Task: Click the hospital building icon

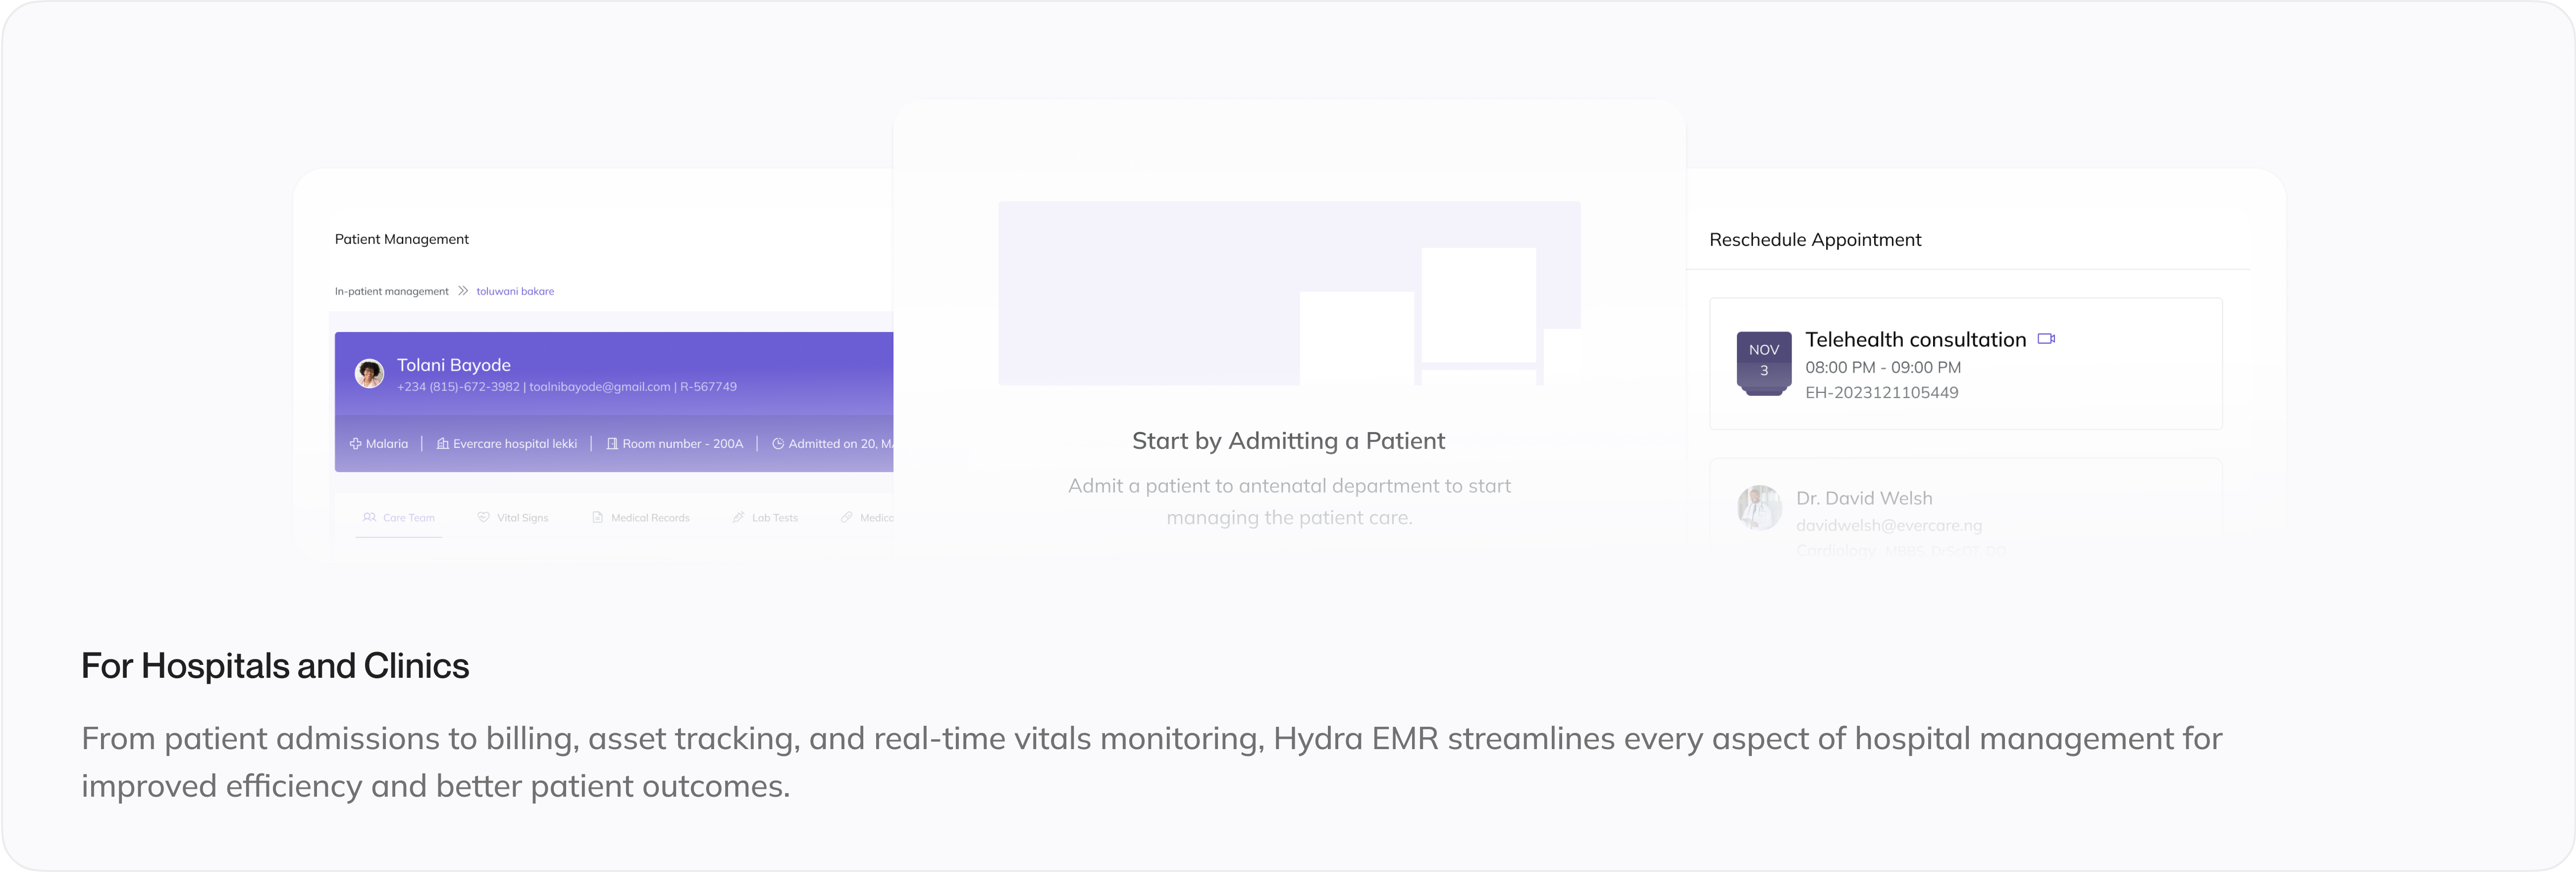Action: click(x=442, y=444)
